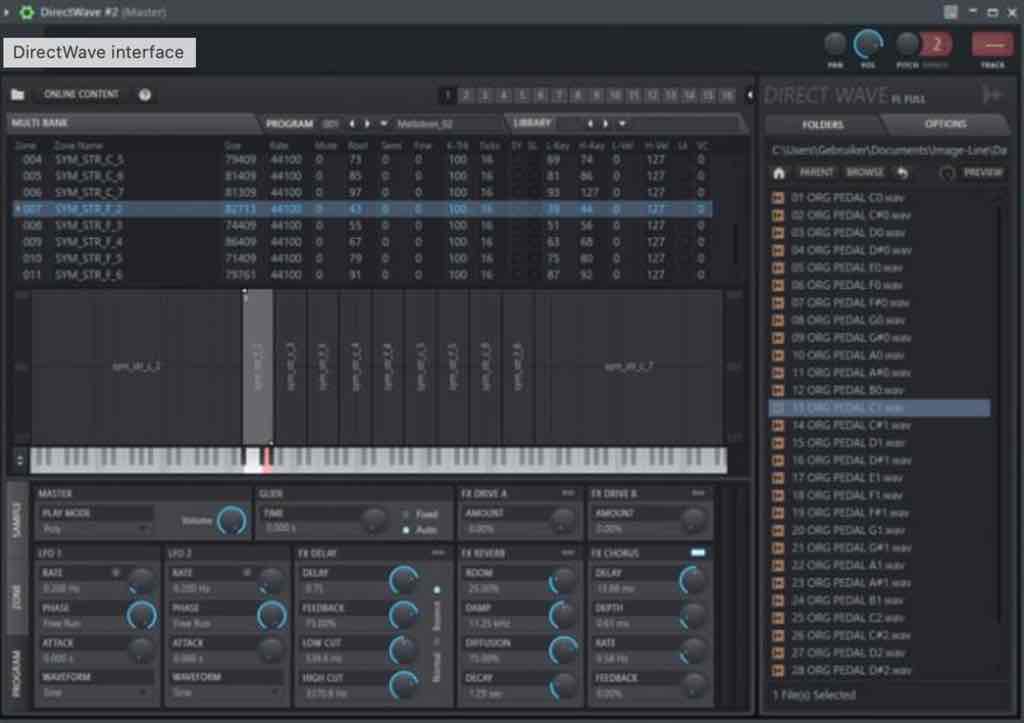The image size is (1024, 723).
Task: Adjust the channel PAN knob
Action: point(835,44)
